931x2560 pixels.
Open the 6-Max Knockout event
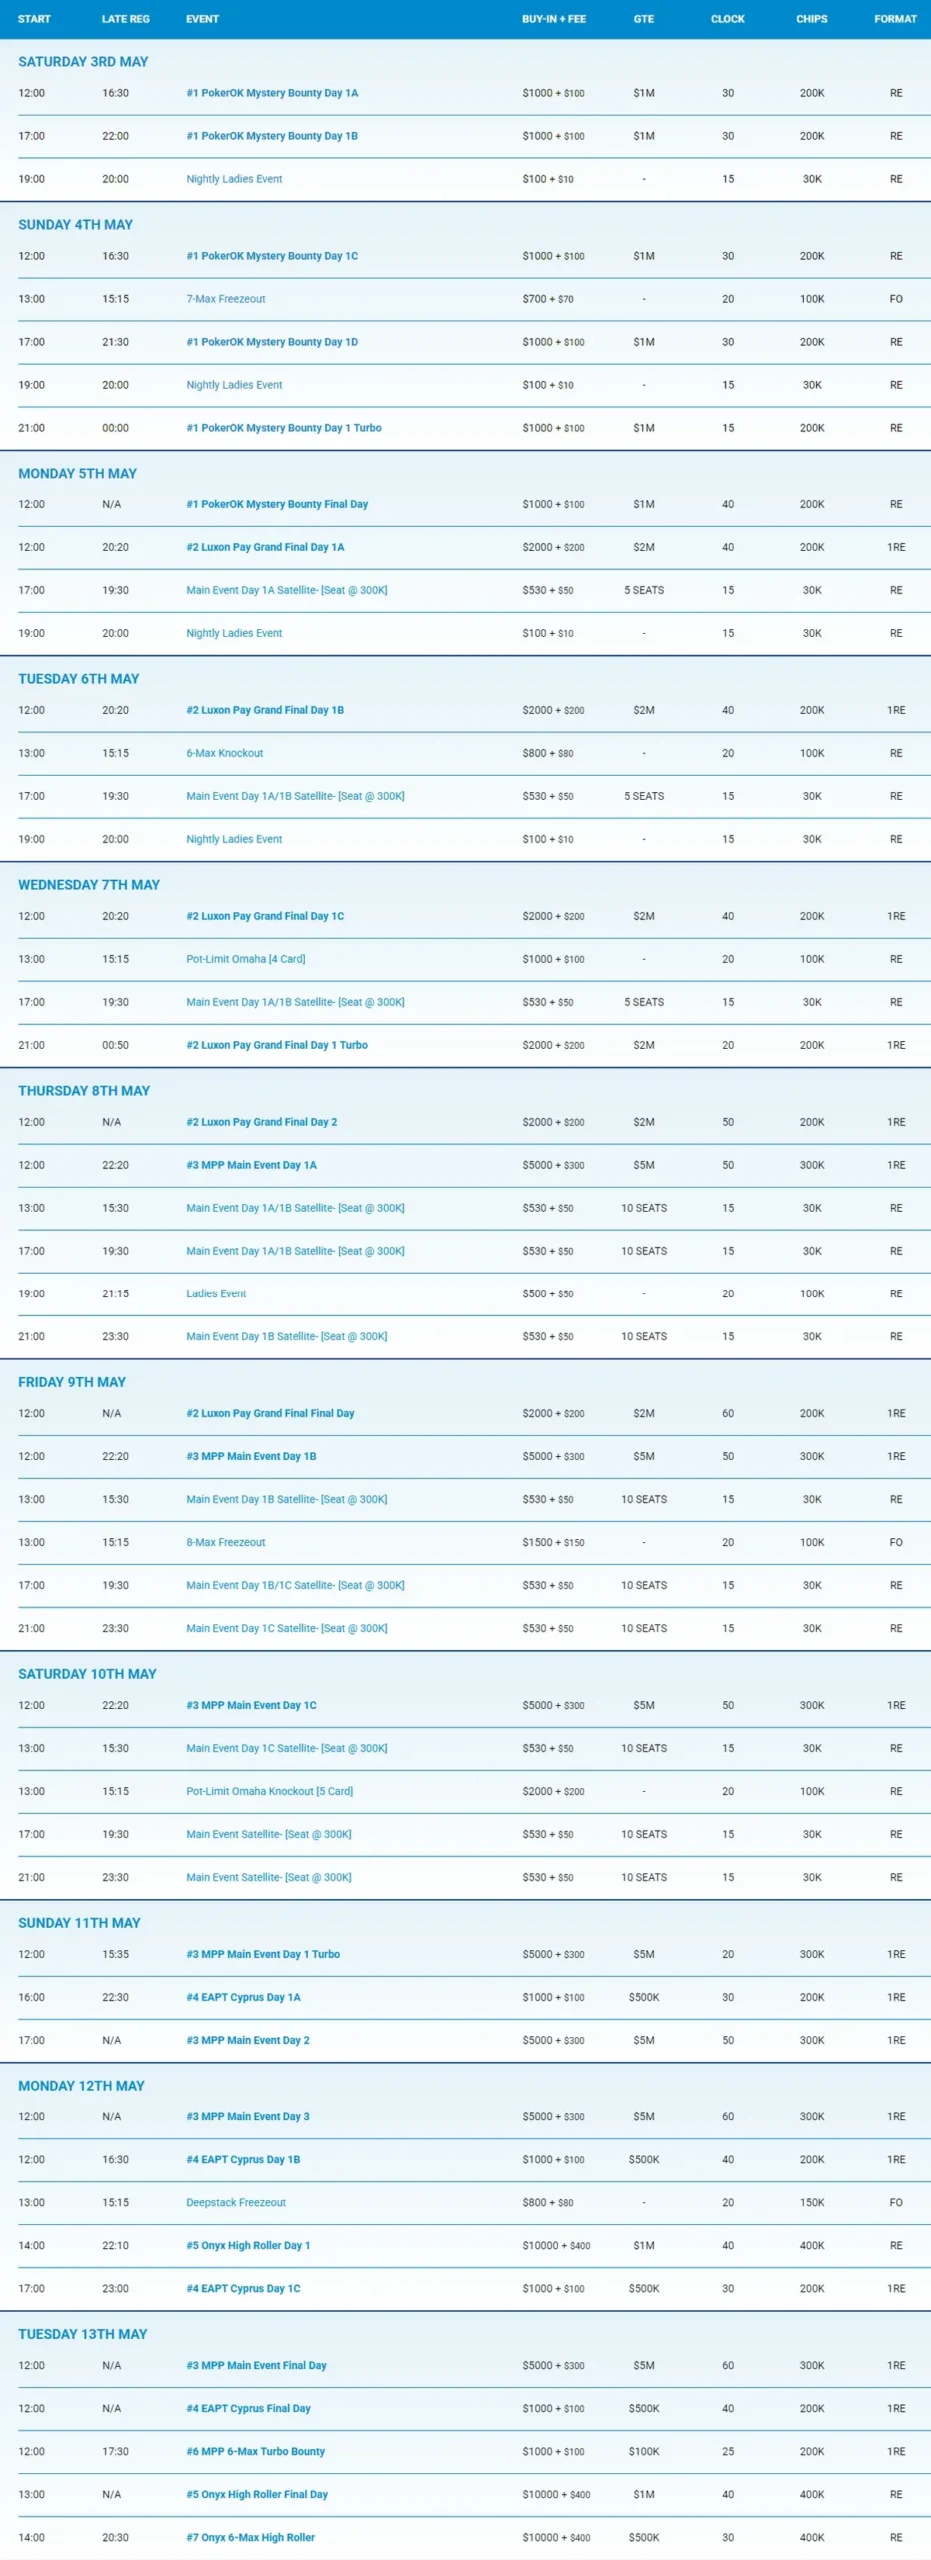coord(225,753)
